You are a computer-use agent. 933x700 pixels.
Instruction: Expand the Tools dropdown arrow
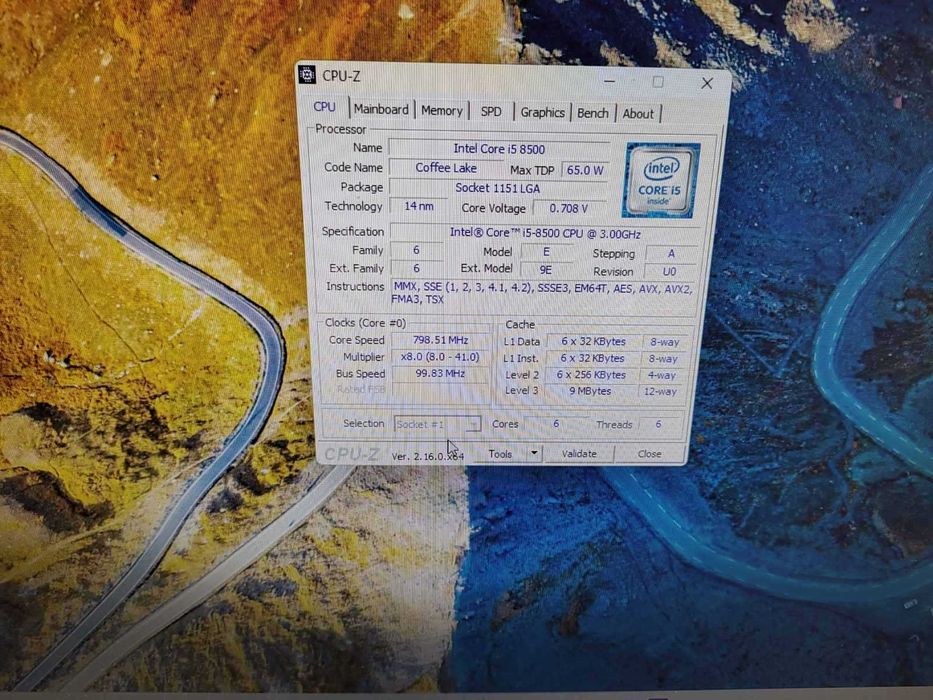point(534,454)
